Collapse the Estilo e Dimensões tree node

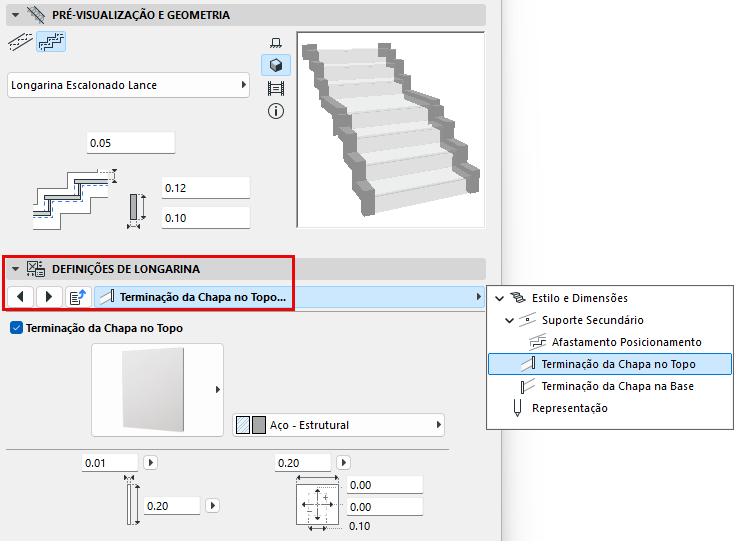tap(500, 298)
